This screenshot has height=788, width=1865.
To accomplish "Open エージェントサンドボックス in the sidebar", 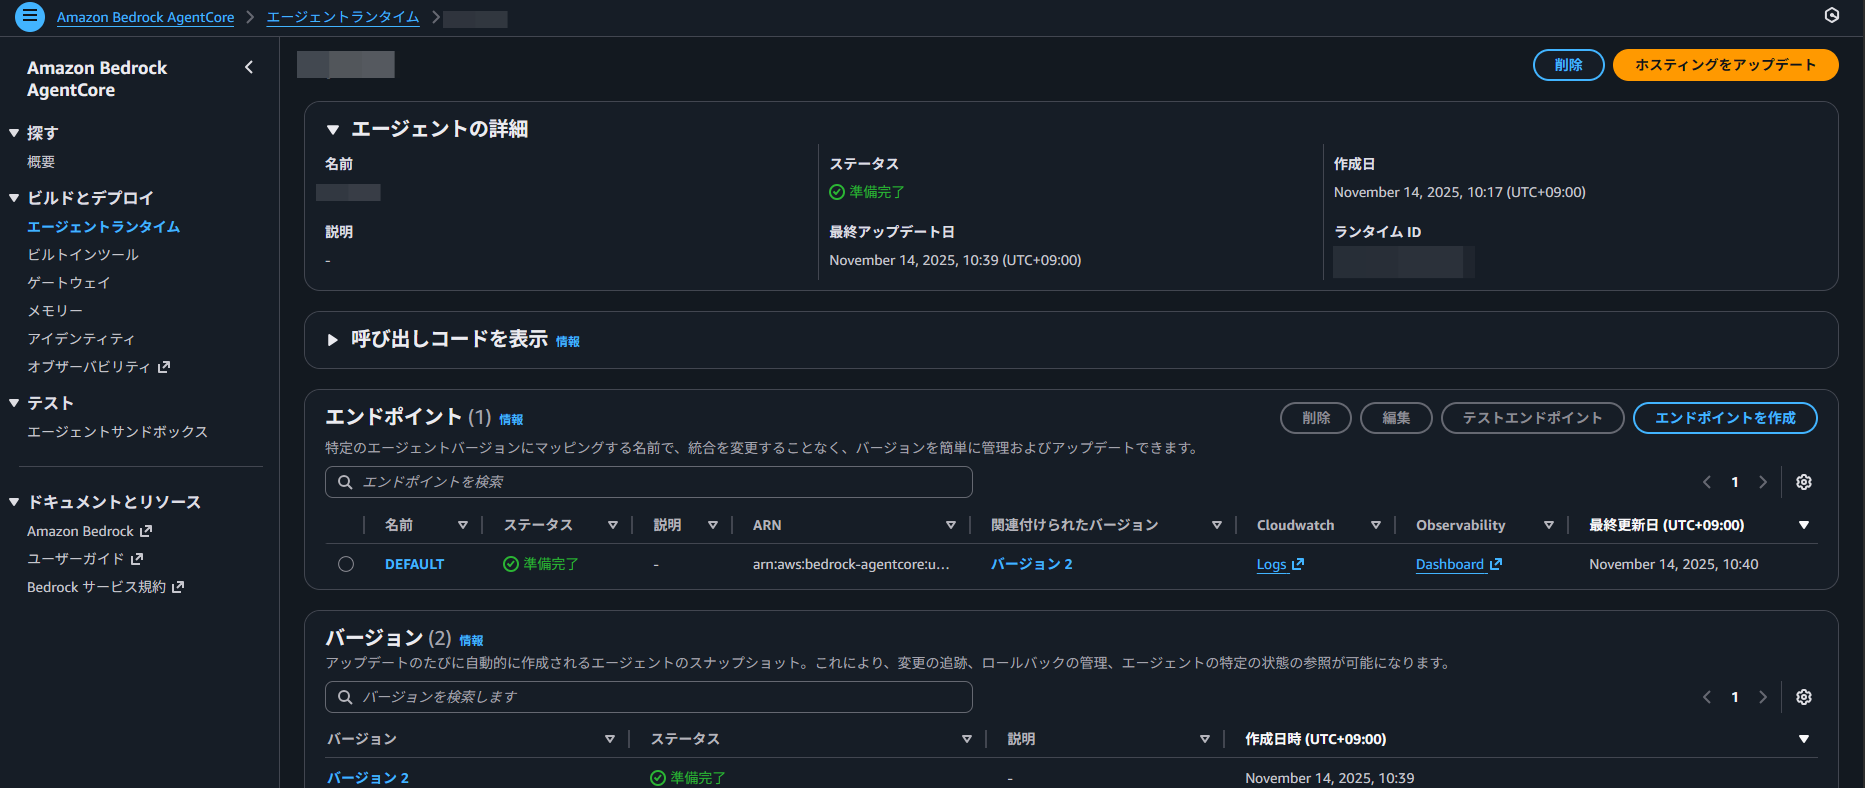I will pos(118,432).
